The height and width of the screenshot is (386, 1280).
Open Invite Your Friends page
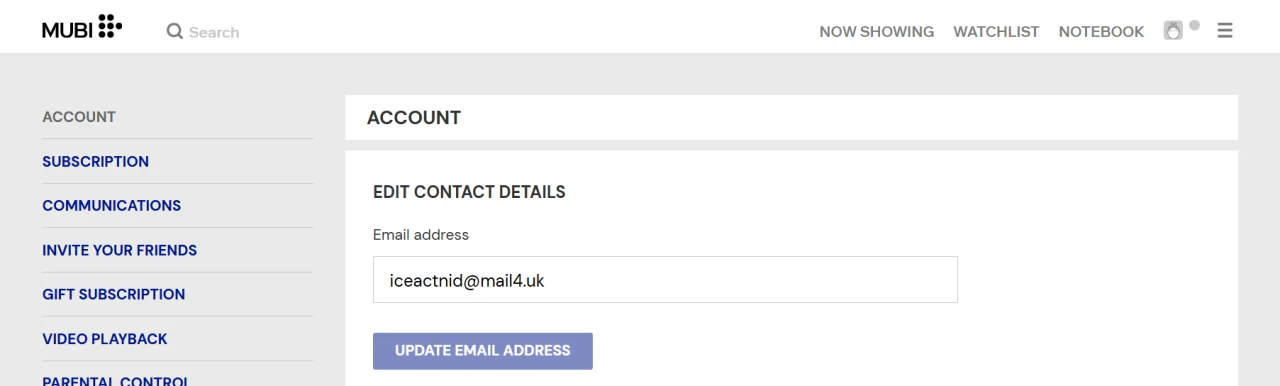tap(119, 250)
